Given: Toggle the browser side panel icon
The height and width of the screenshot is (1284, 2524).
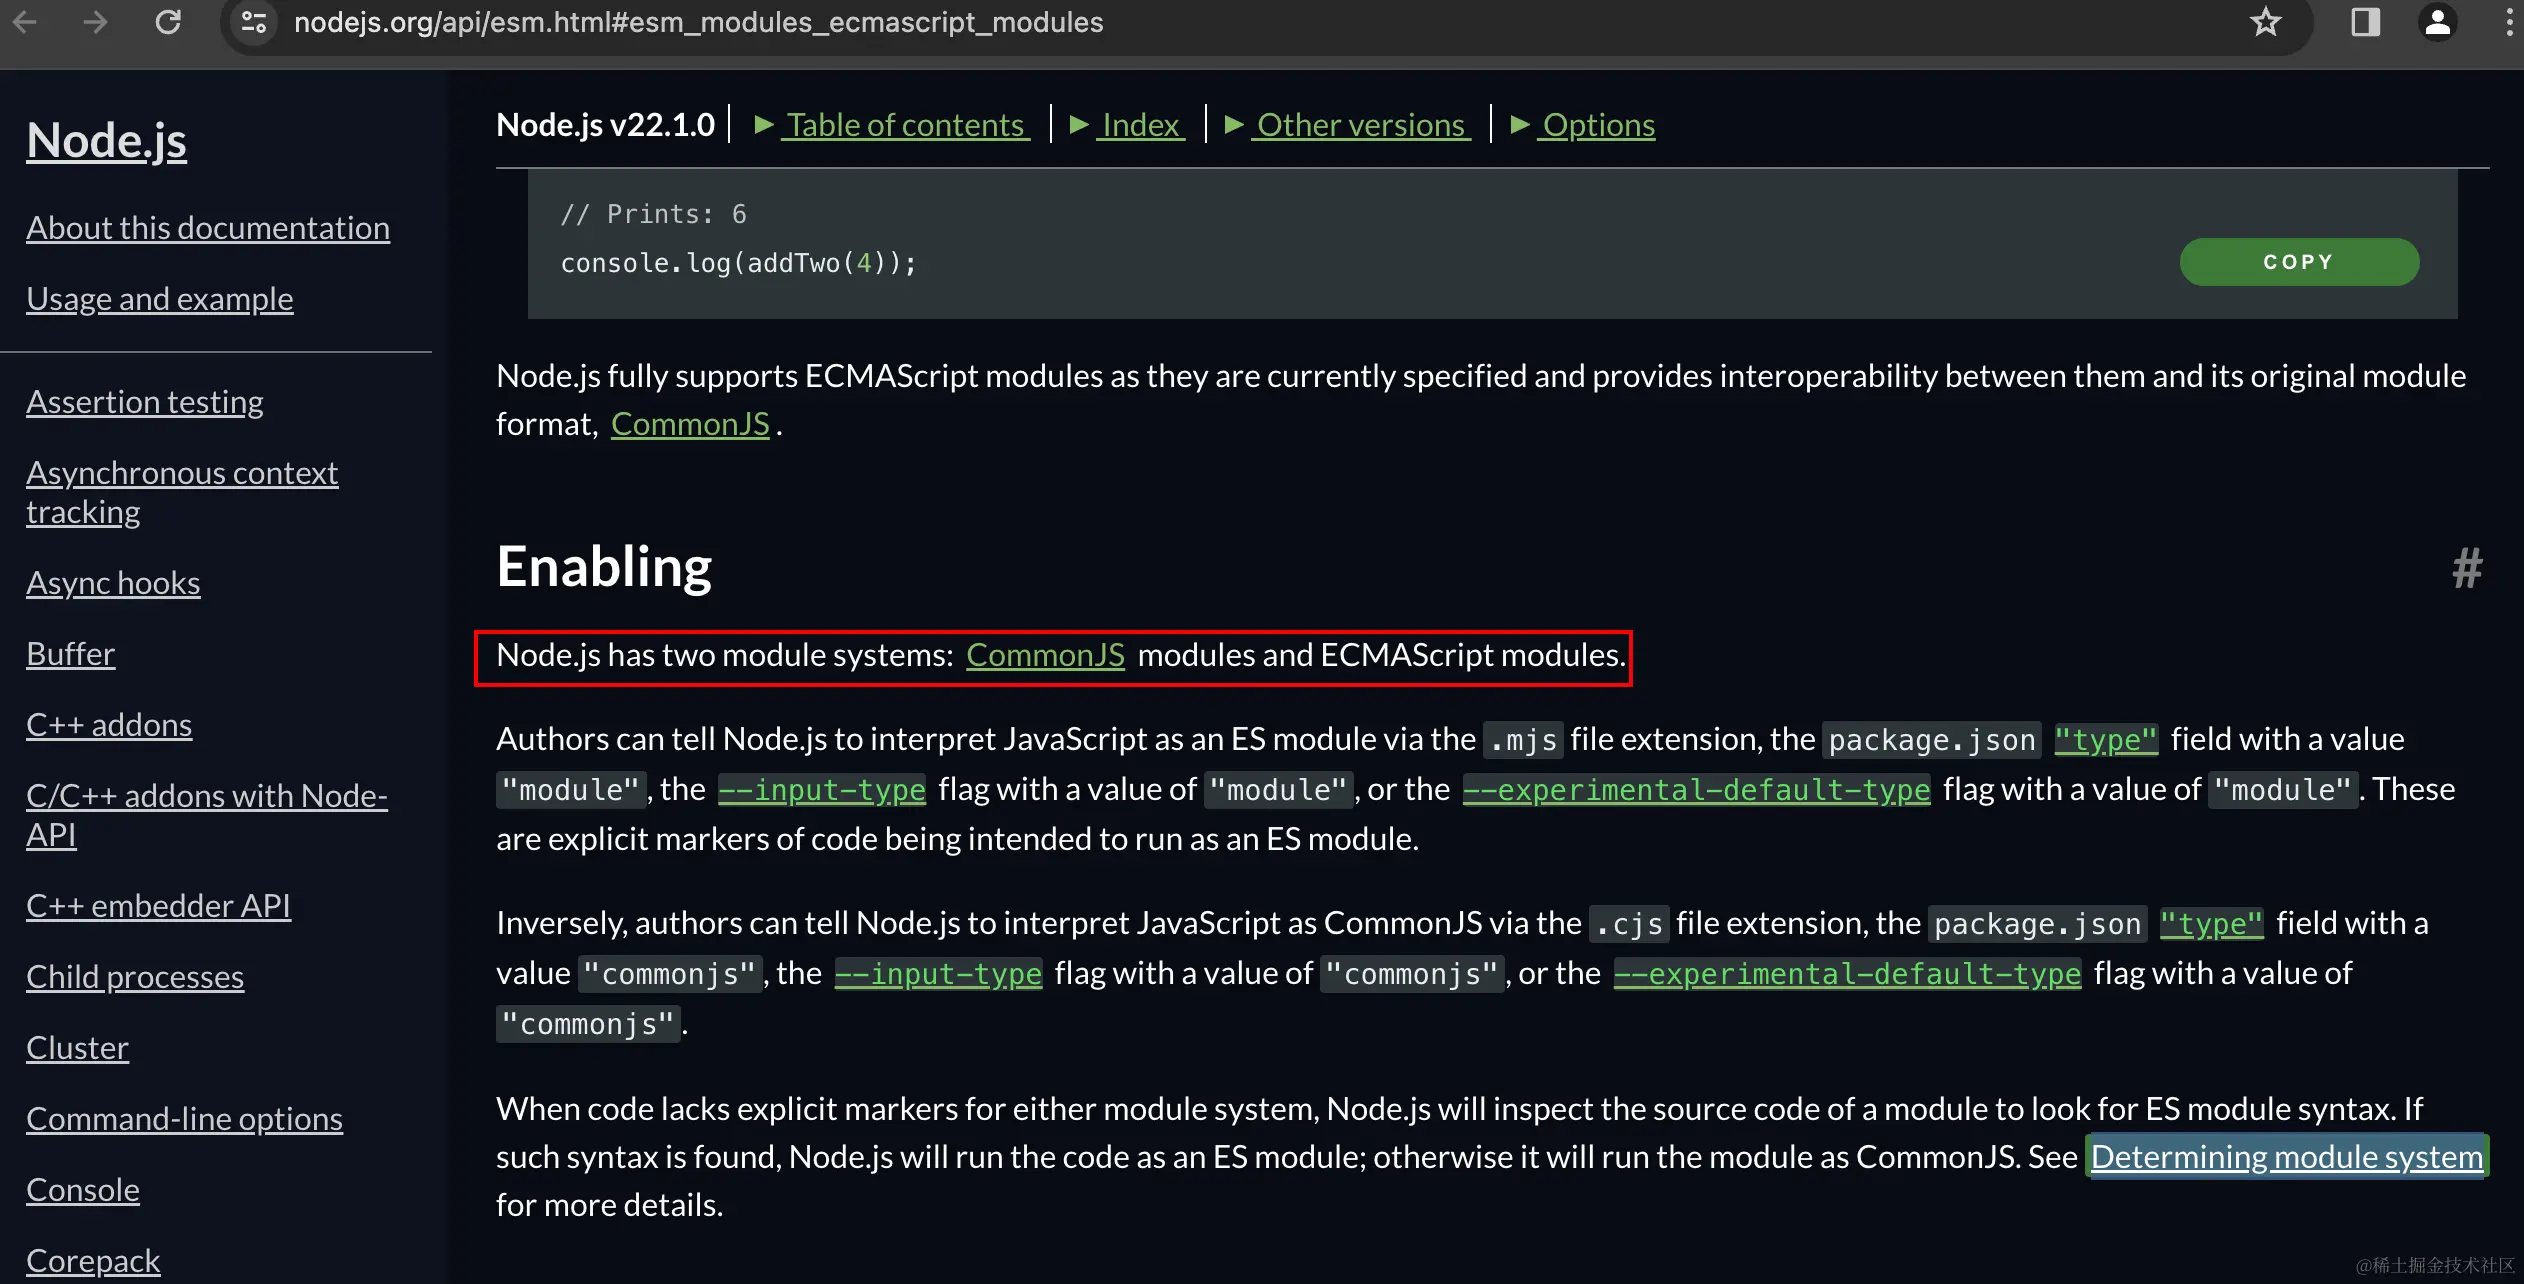Looking at the screenshot, I should pos(2365,22).
